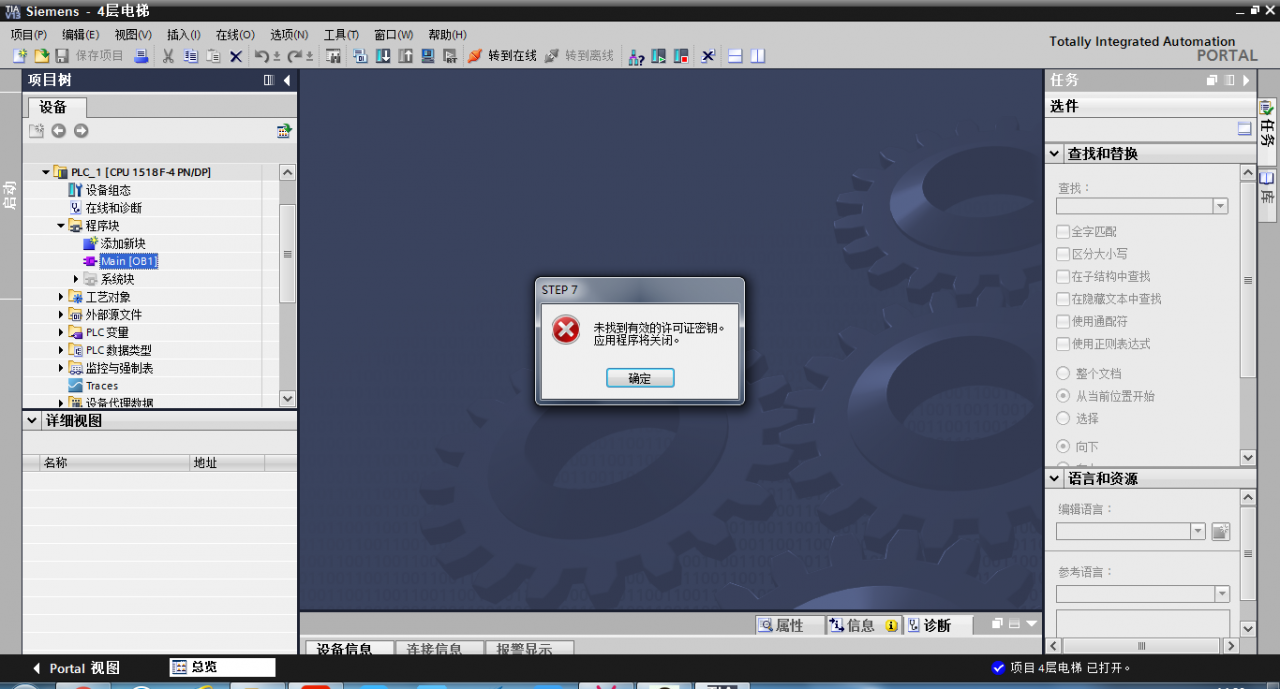Collapse the 程序块 folder in project tree

tap(61, 226)
